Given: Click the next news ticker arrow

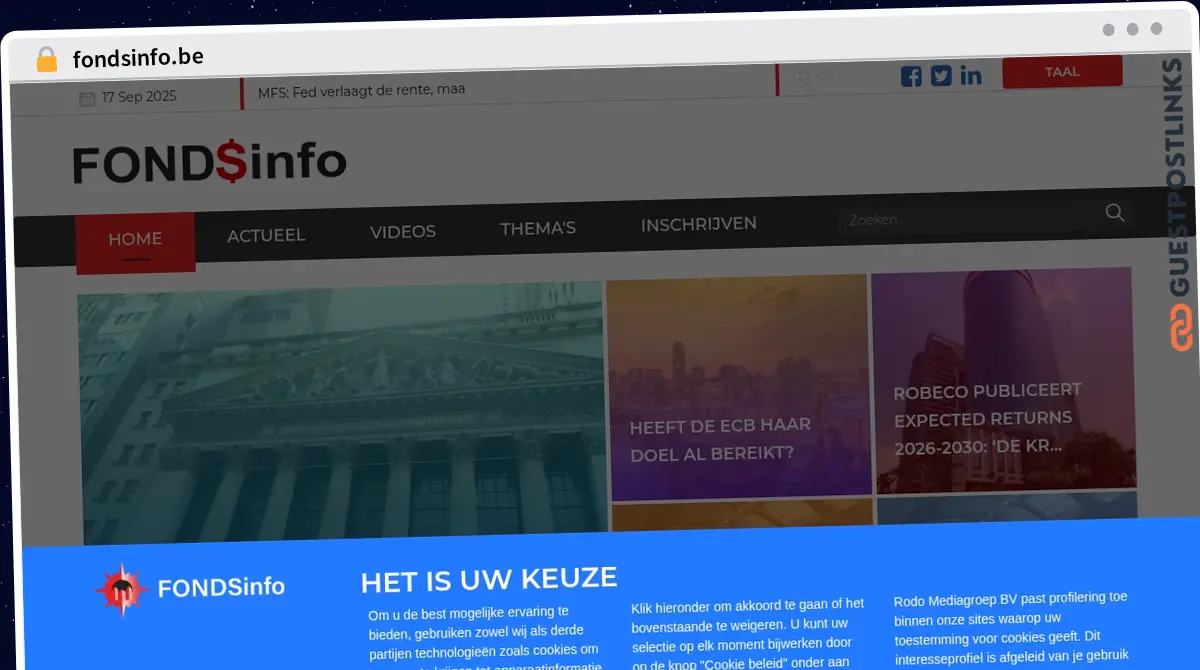Looking at the screenshot, I should click(x=824, y=79).
